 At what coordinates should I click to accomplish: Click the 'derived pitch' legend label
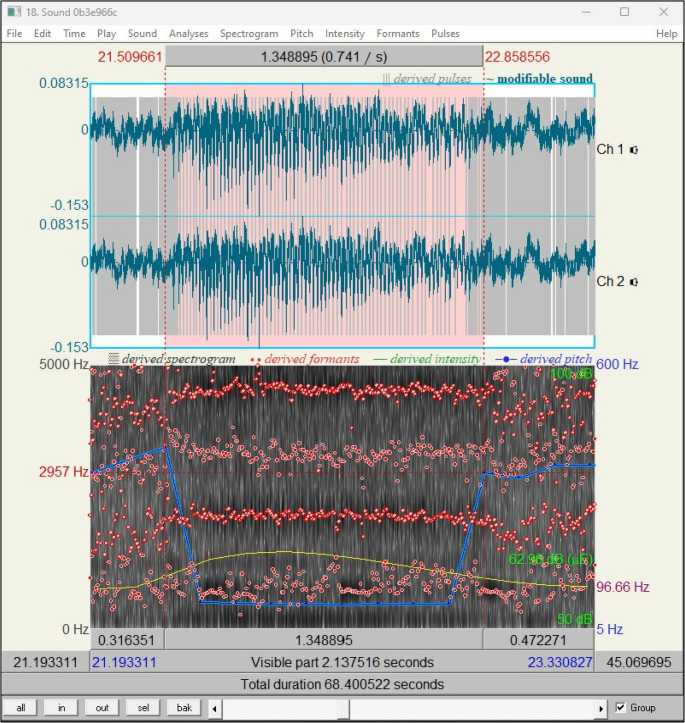point(544,359)
